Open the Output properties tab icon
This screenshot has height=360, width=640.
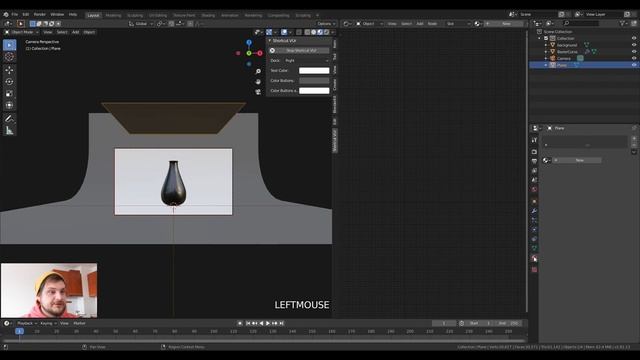534,161
